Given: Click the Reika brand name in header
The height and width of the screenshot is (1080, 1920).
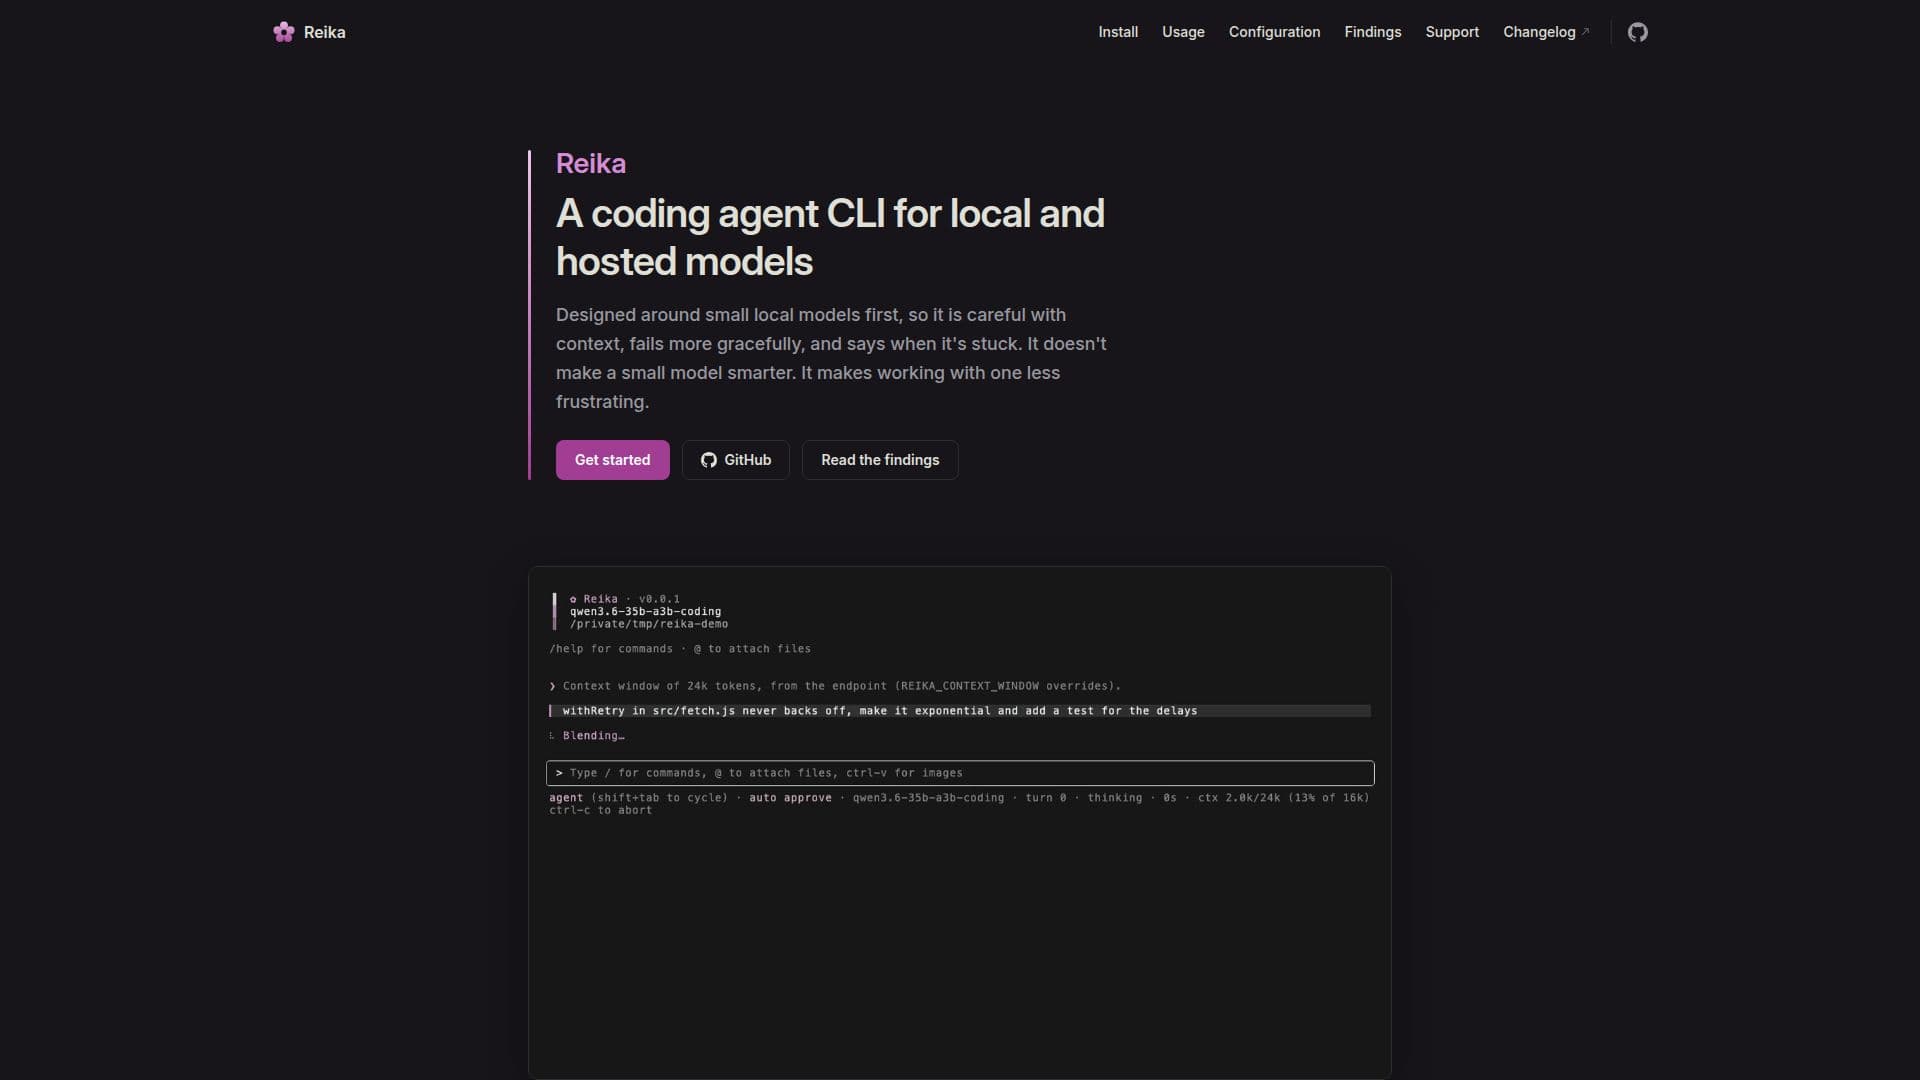Looking at the screenshot, I should click(x=324, y=32).
